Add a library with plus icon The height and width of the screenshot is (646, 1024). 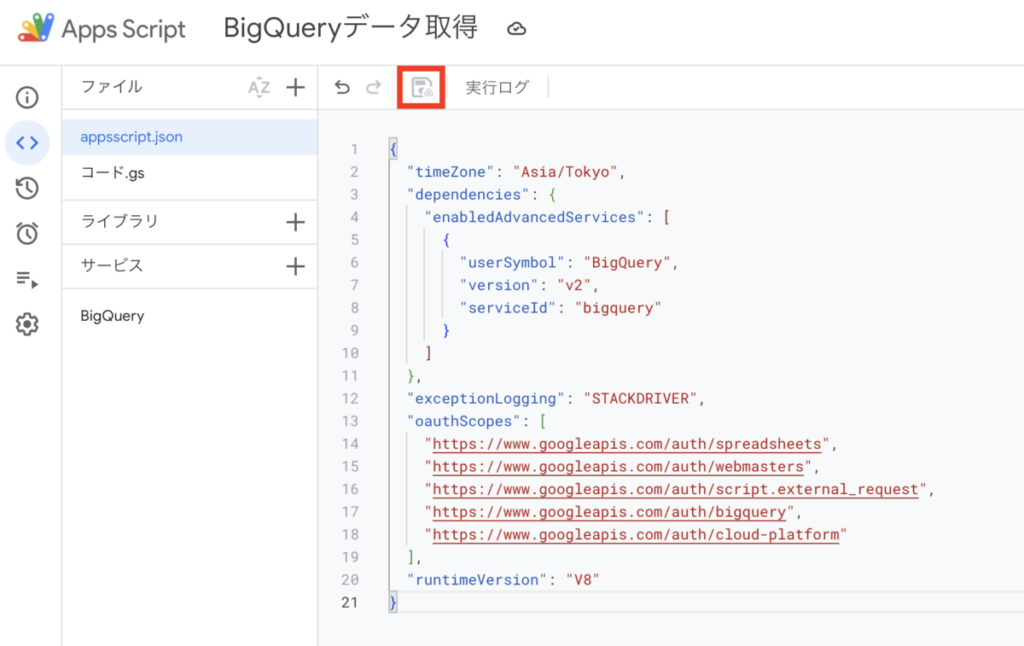pos(295,222)
